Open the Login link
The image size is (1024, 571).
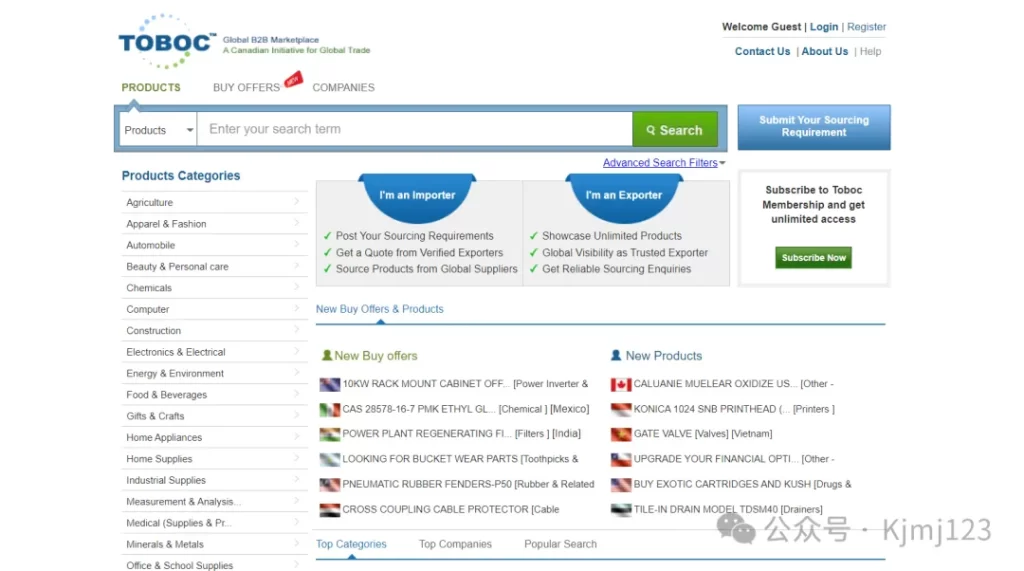(824, 27)
